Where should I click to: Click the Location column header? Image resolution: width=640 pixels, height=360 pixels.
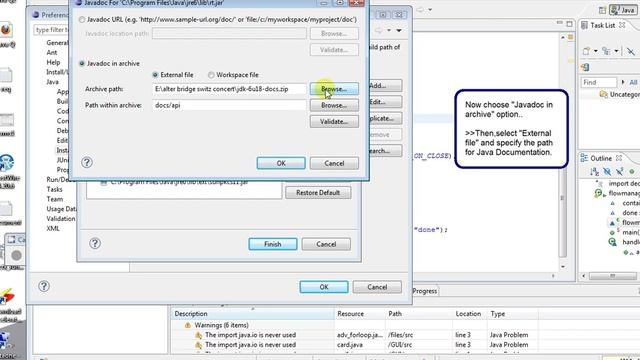[469, 313]
